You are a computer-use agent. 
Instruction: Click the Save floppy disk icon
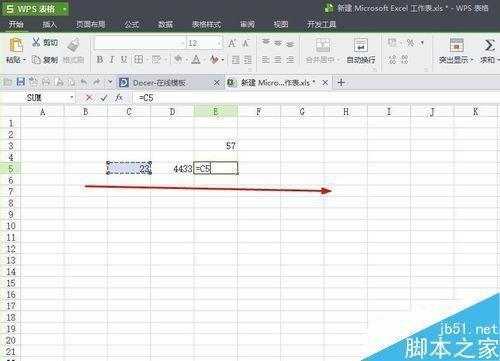point(21,82)
